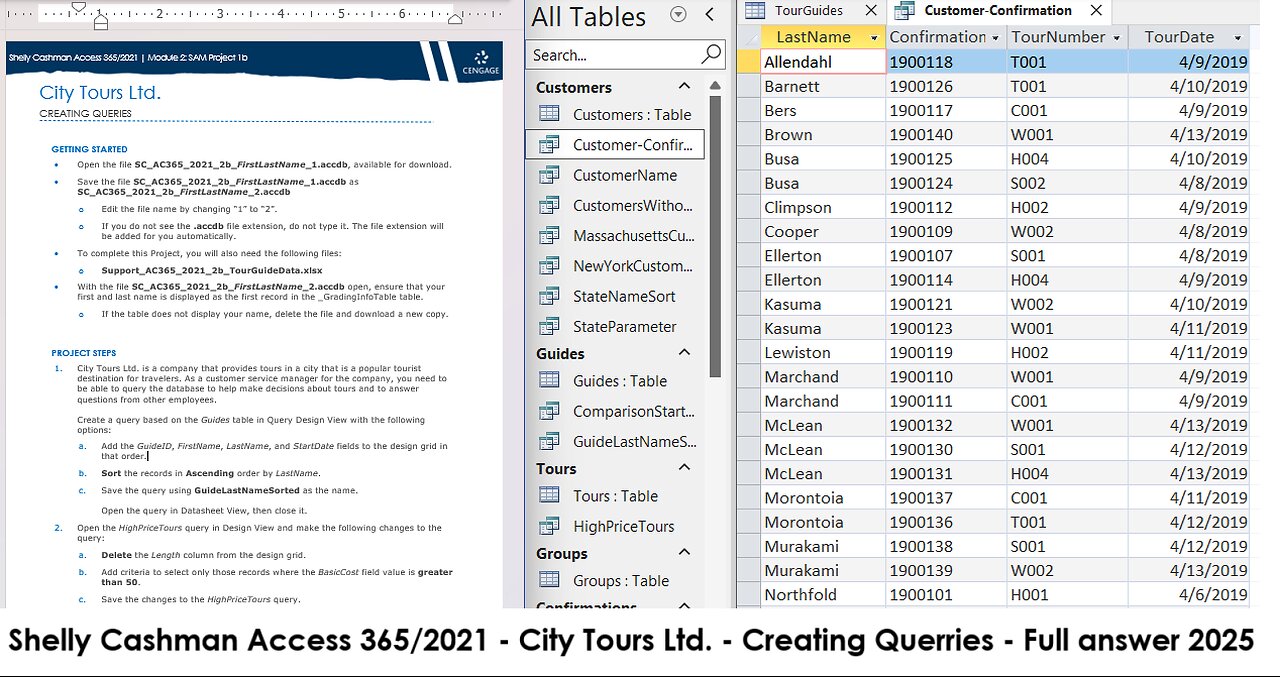Select Guides : Table icon
The height and width of the screenshot is (677, 1280).
(549, 380)
